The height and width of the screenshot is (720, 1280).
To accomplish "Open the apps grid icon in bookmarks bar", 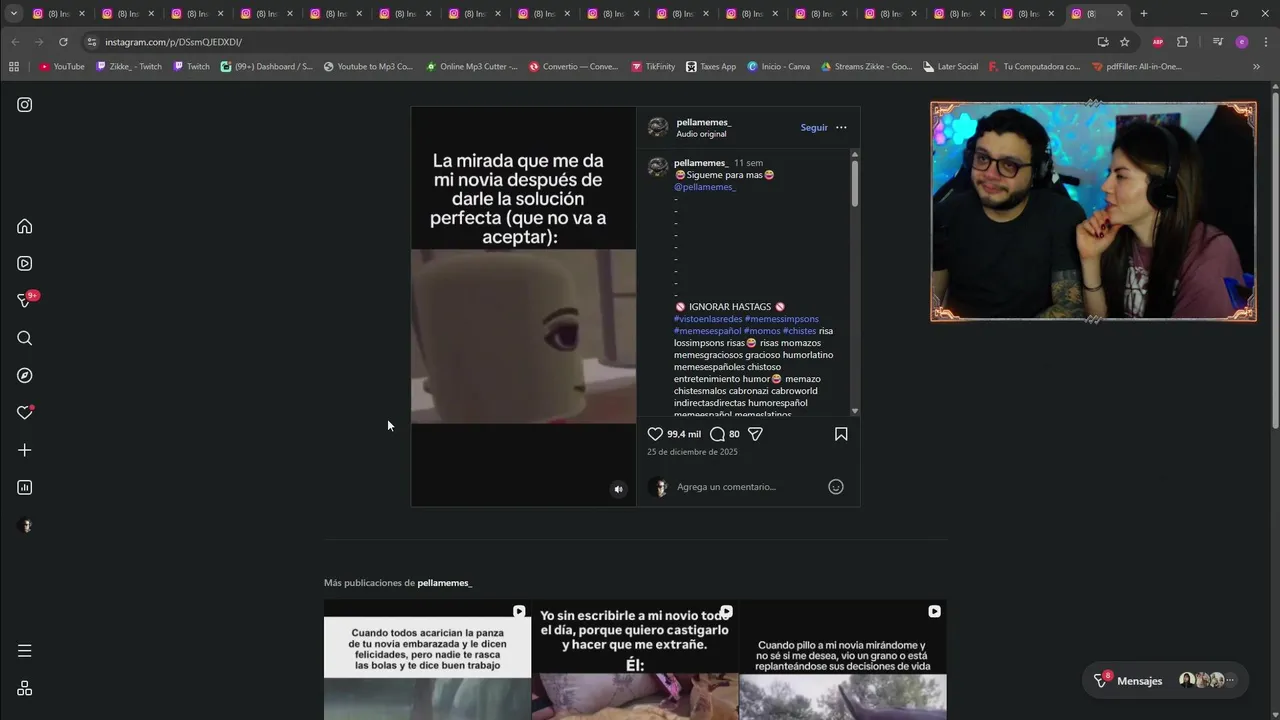I will [14, 67].
